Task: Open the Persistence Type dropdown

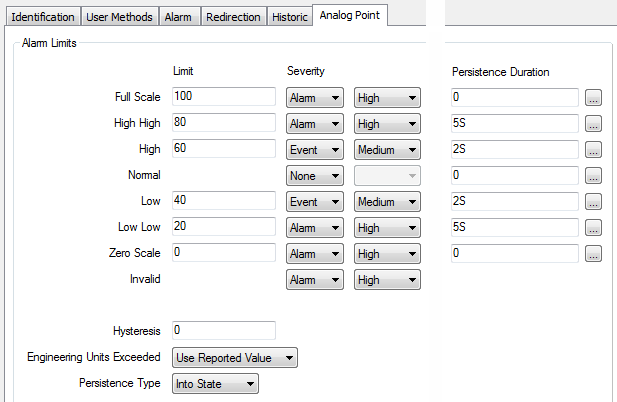Action: (215, 384)
